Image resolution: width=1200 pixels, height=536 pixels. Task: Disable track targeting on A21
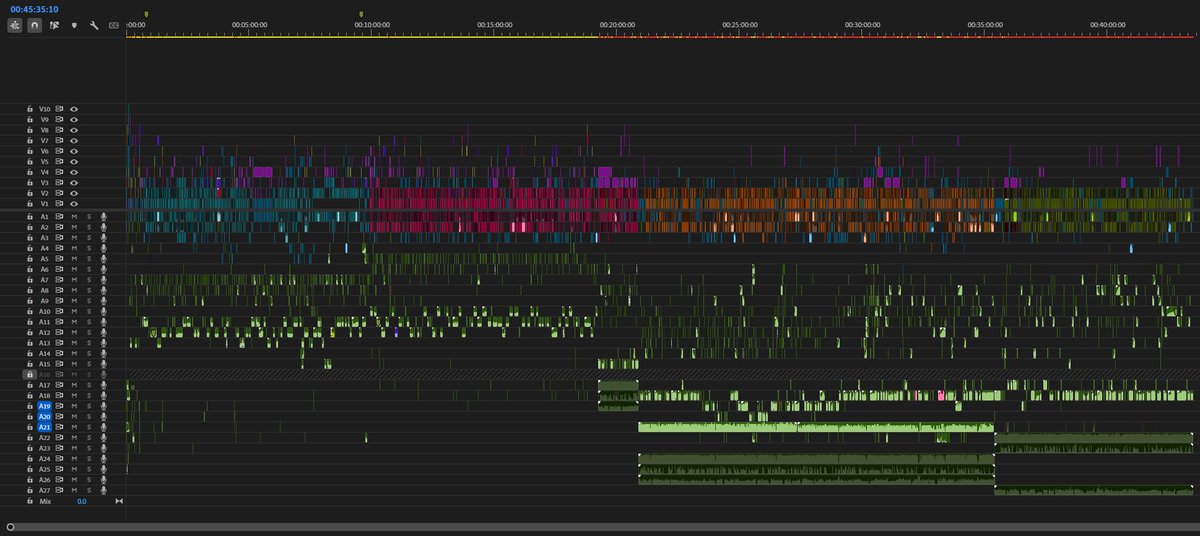click(44, 428)
